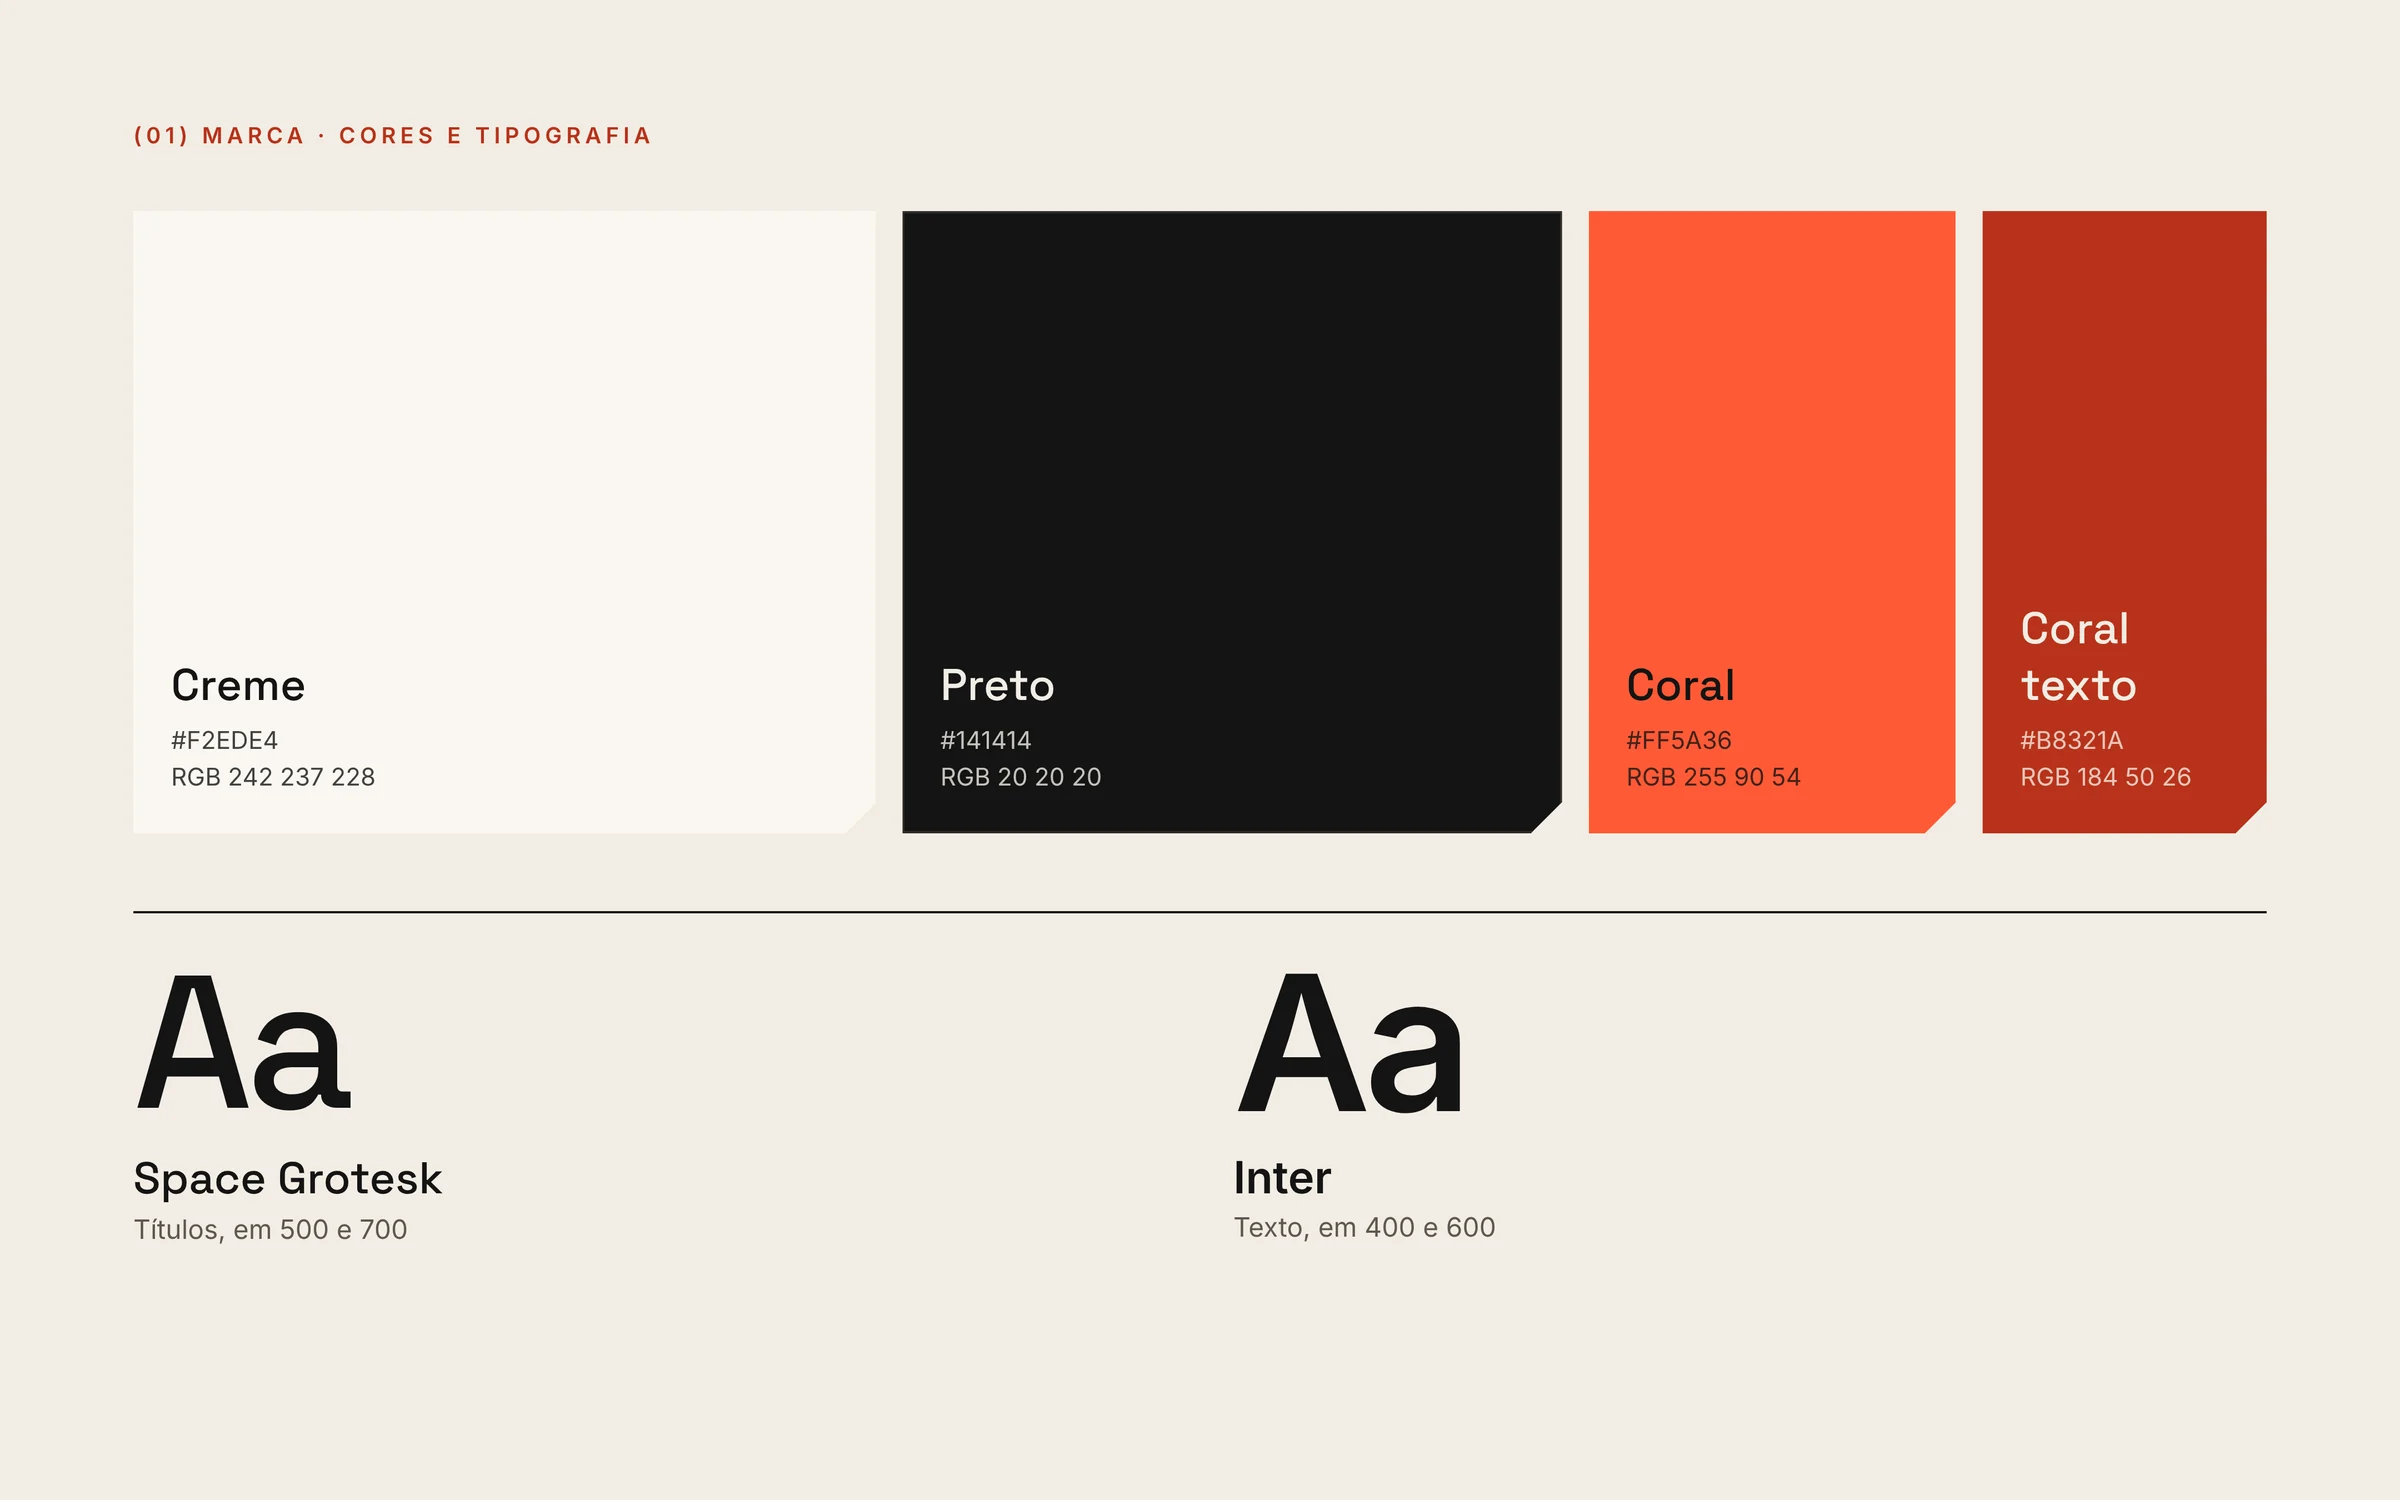Click the Creme color swatch
The width and height of the screenshot is (2400, 1500).
504,521
